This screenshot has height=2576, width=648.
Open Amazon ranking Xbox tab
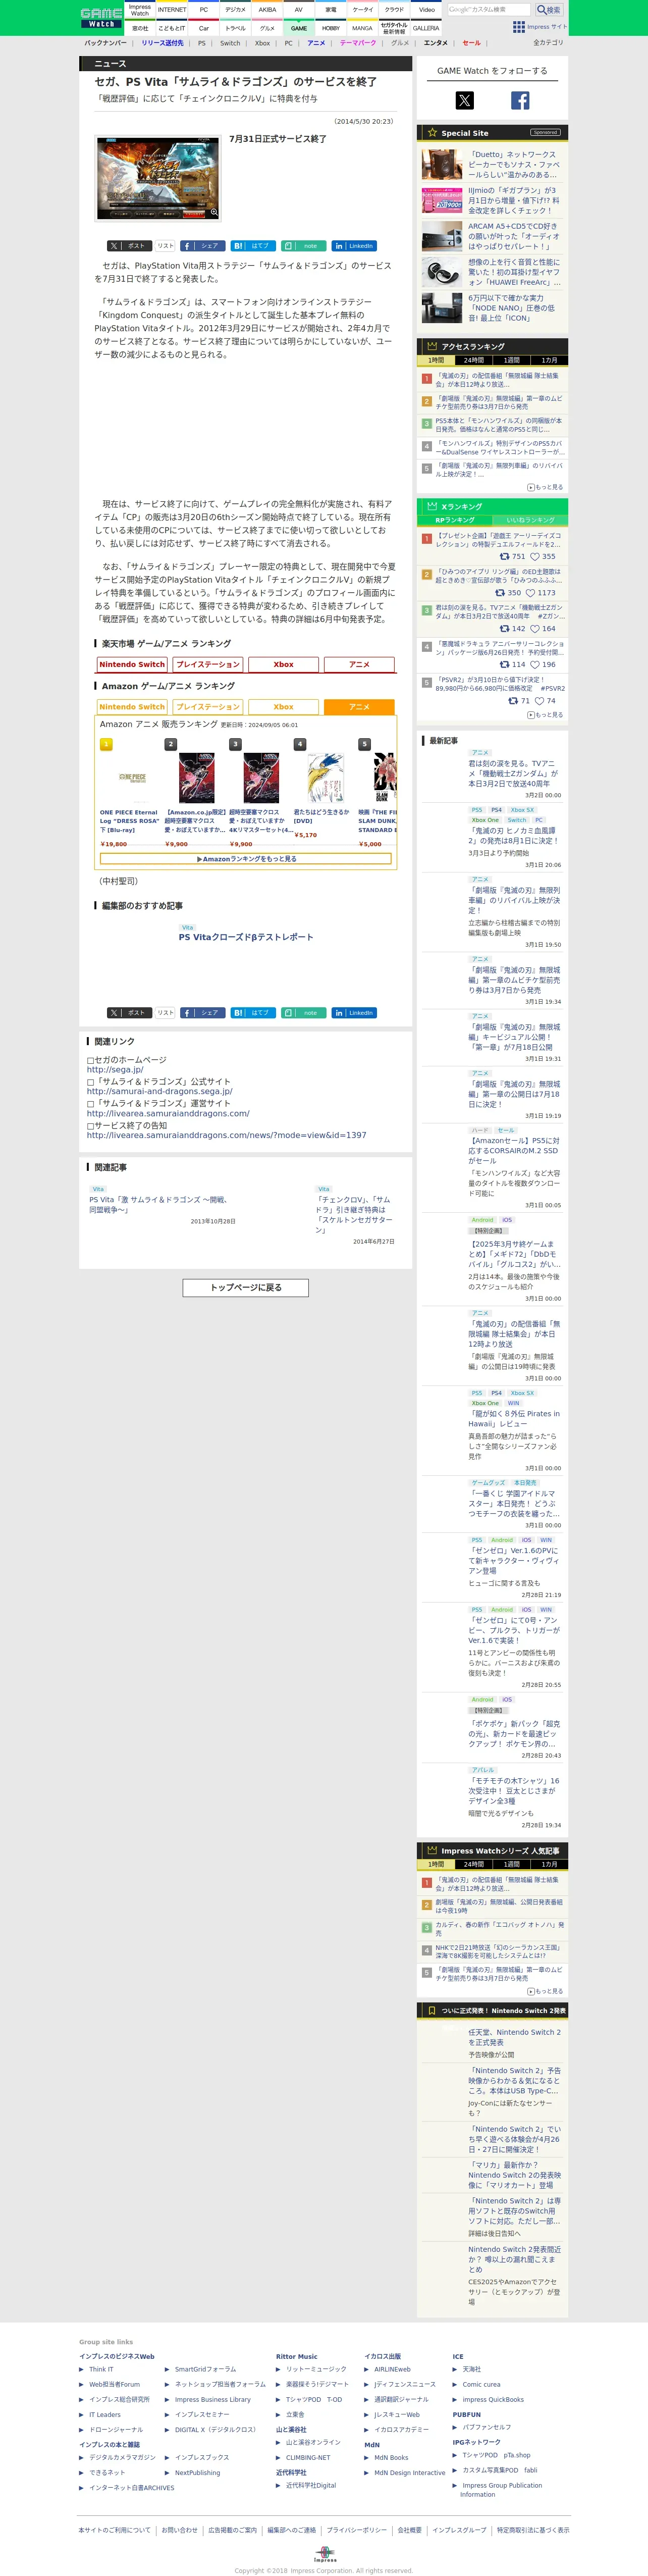point(284,707)
